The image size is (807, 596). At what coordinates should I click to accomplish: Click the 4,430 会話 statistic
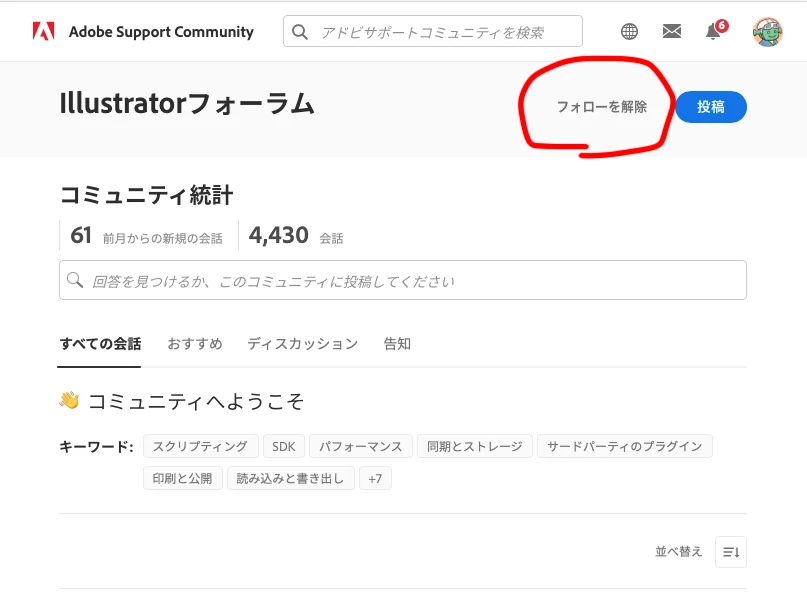point(296,236)
